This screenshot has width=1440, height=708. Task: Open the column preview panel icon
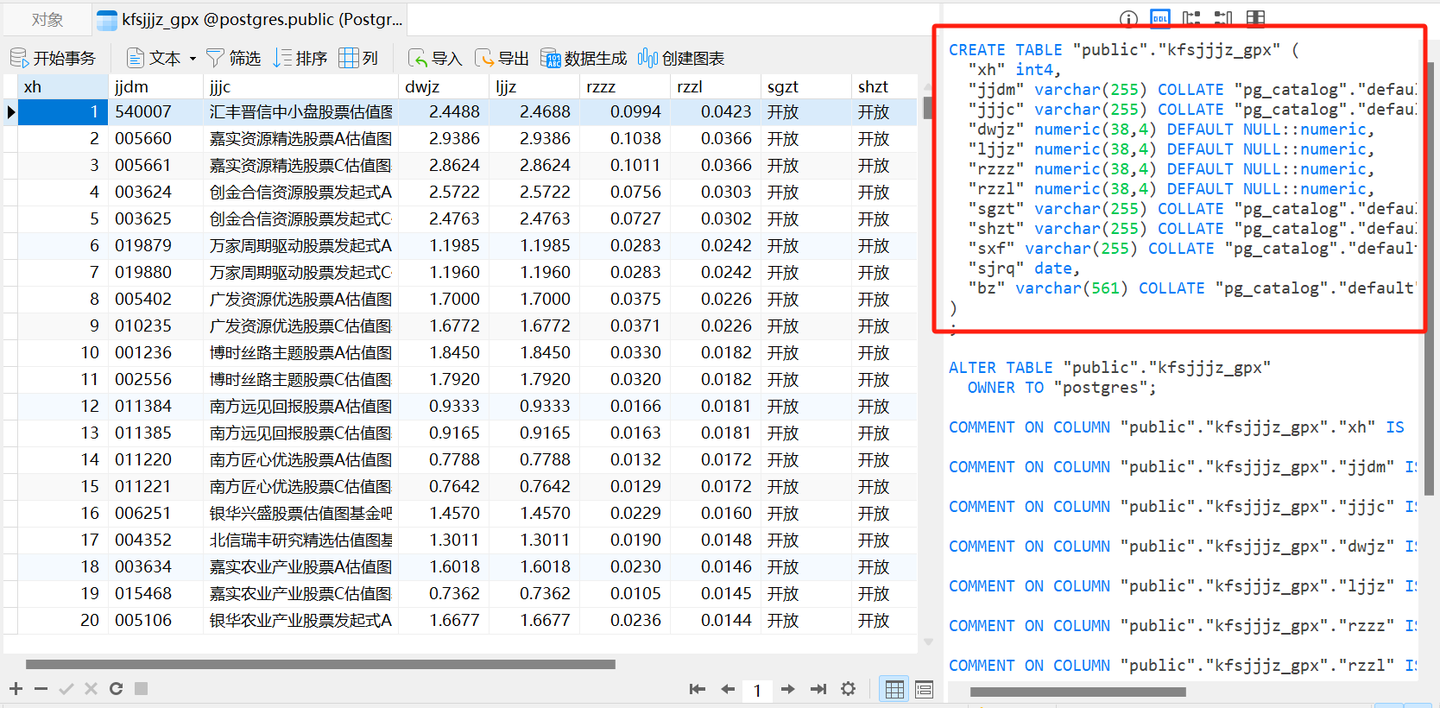click(x=1255, y=18)
